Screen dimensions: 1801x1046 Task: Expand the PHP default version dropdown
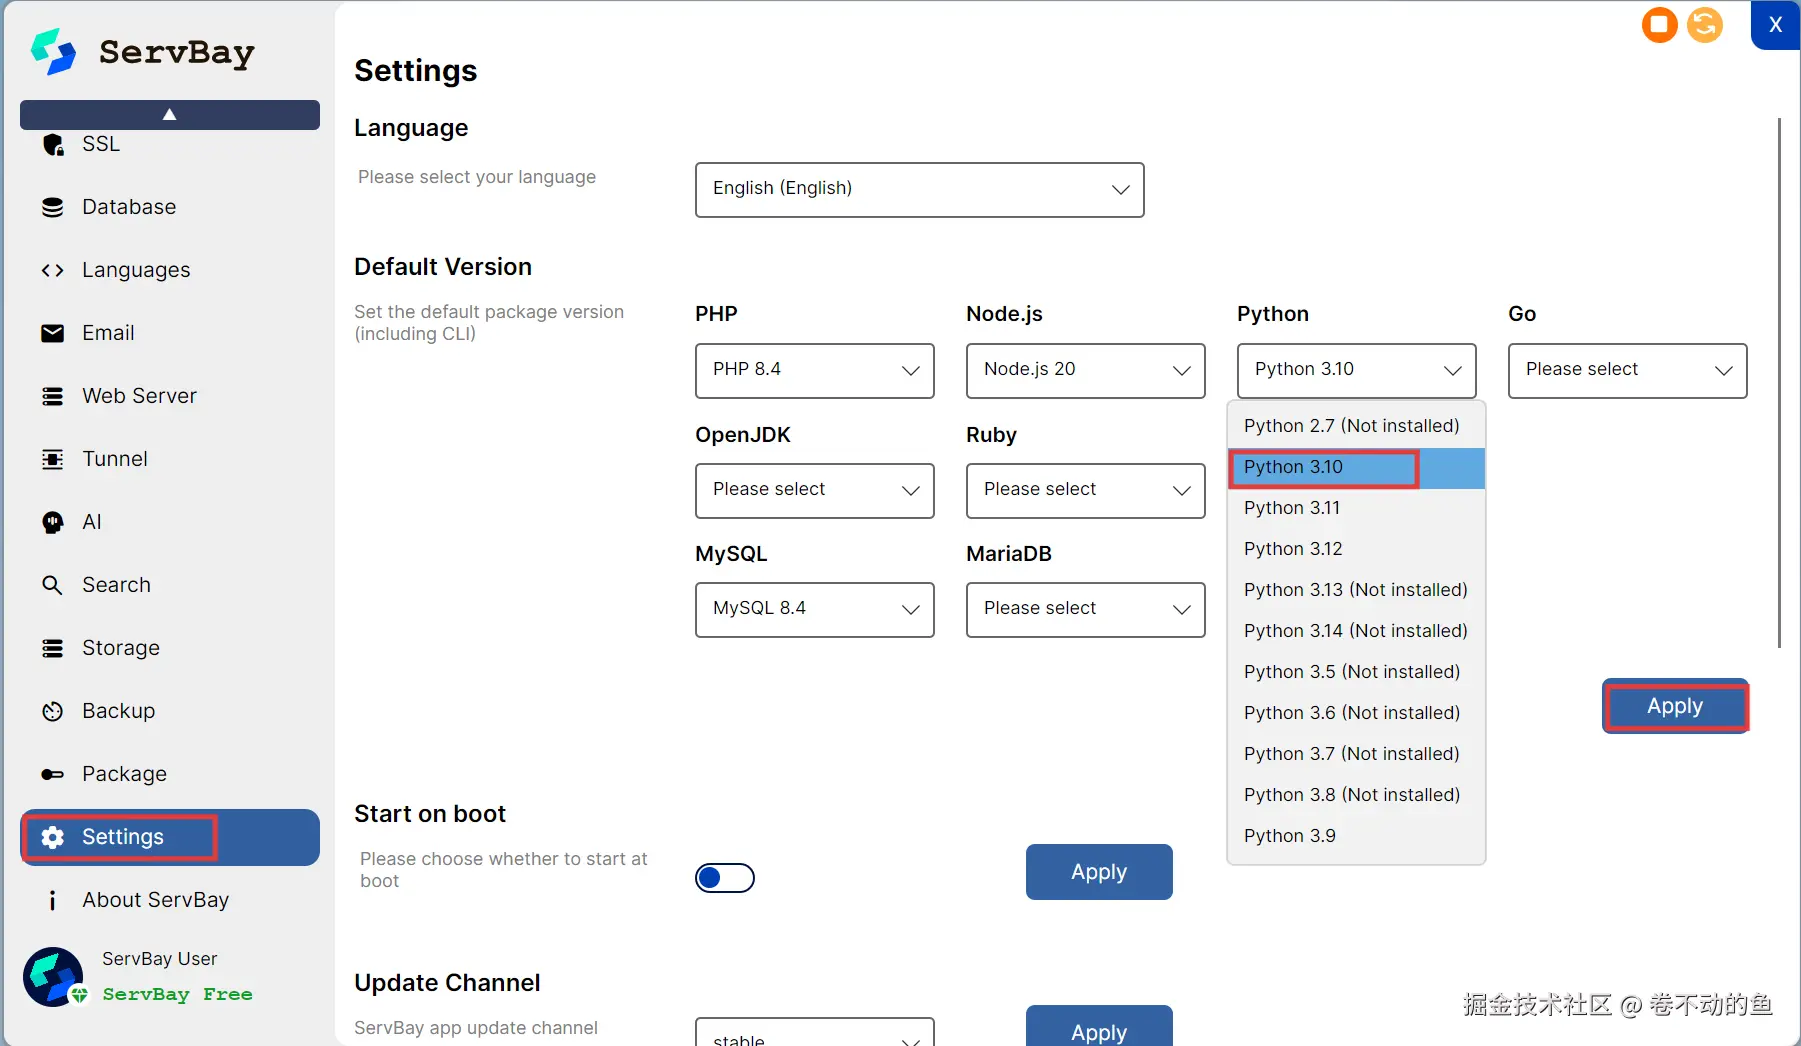[x=814, y=370]
